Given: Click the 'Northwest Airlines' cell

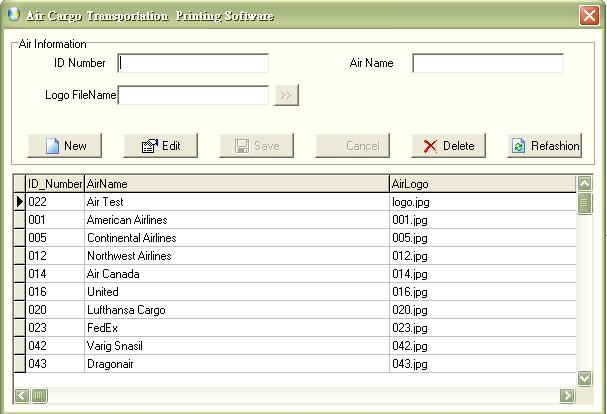Looking at the screenshot, I should point(237,256).
